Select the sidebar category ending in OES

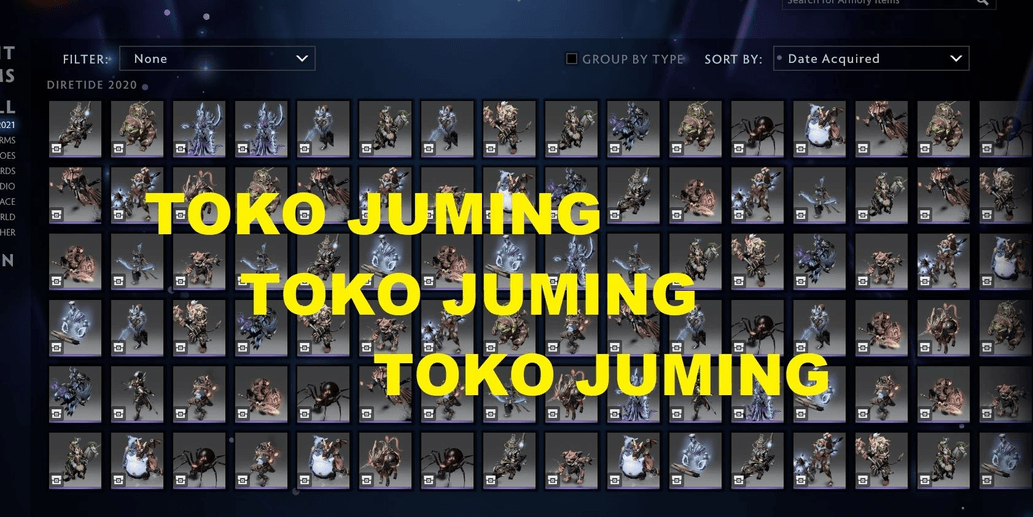[8, 155]
